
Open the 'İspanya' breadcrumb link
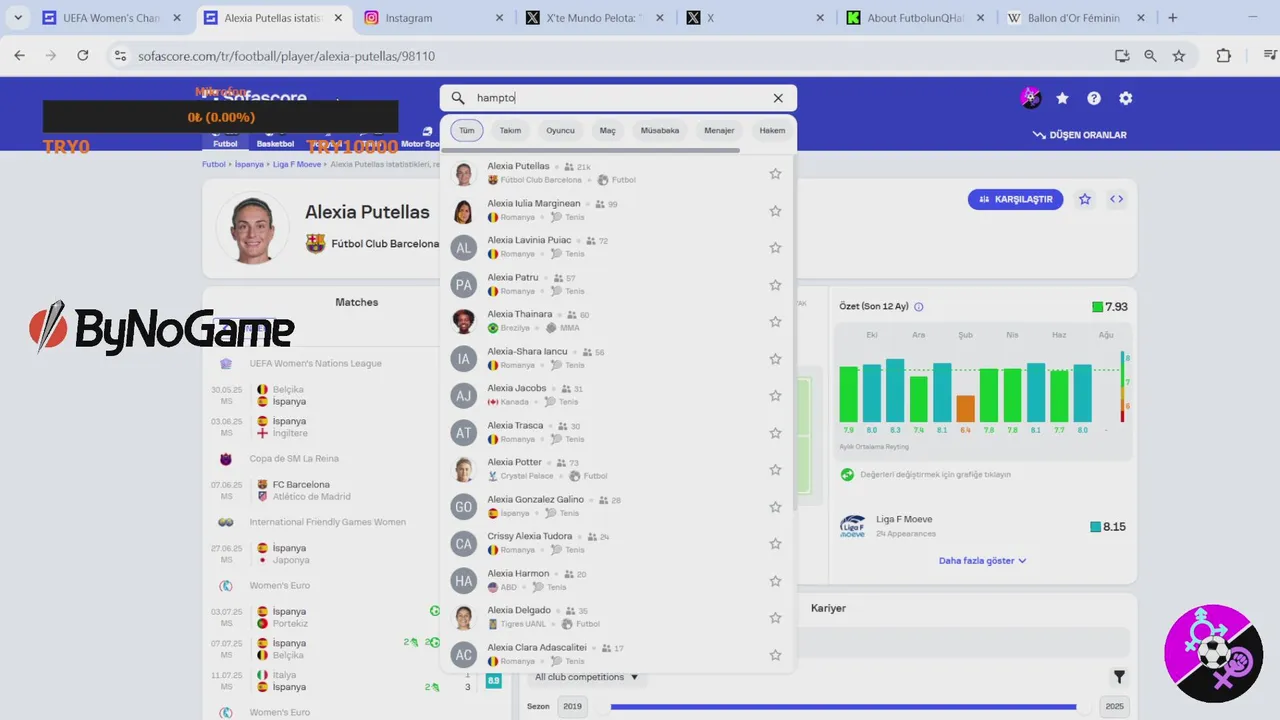(248, 164)
